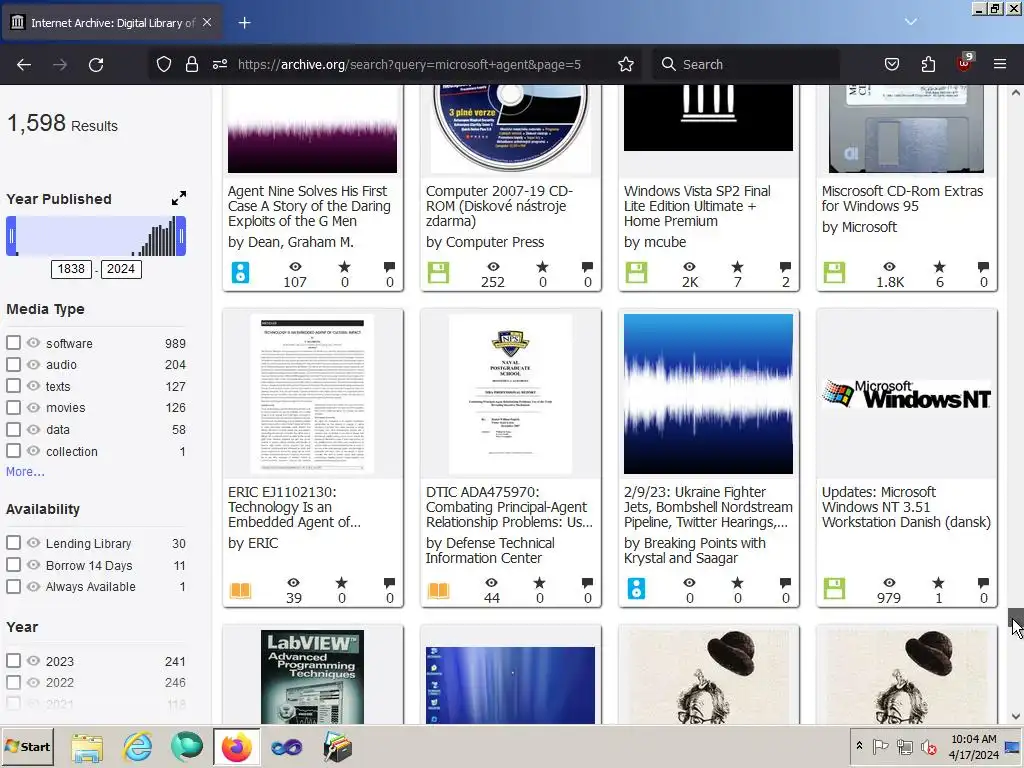Click the audio icon on Ukraine Fighter Jets card

click(x=636, y=588)
